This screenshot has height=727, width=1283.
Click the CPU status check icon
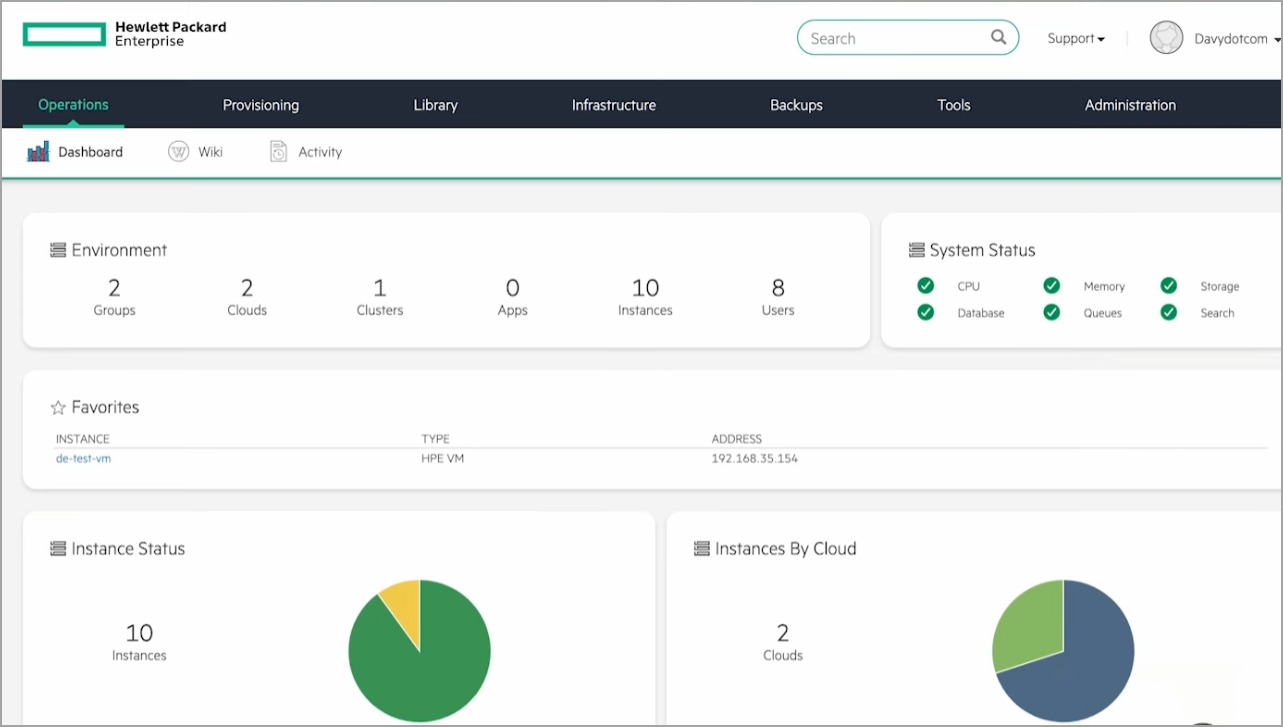(926, 286)
